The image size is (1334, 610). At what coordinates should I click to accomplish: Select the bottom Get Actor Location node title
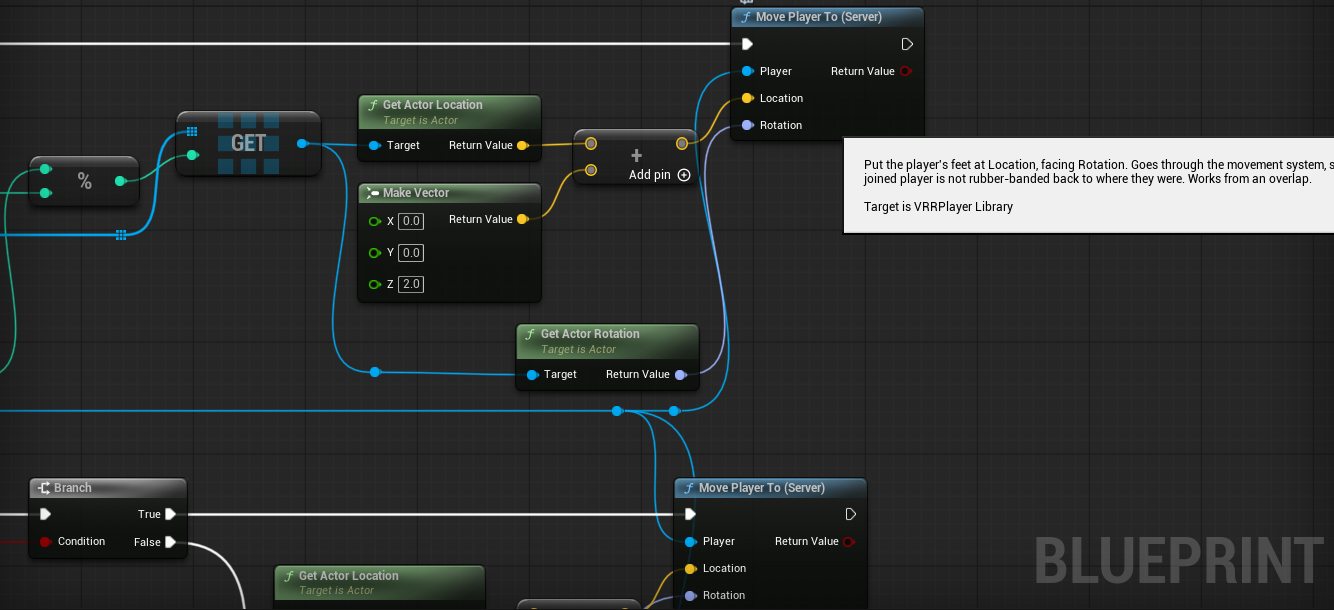click(349, 575)
